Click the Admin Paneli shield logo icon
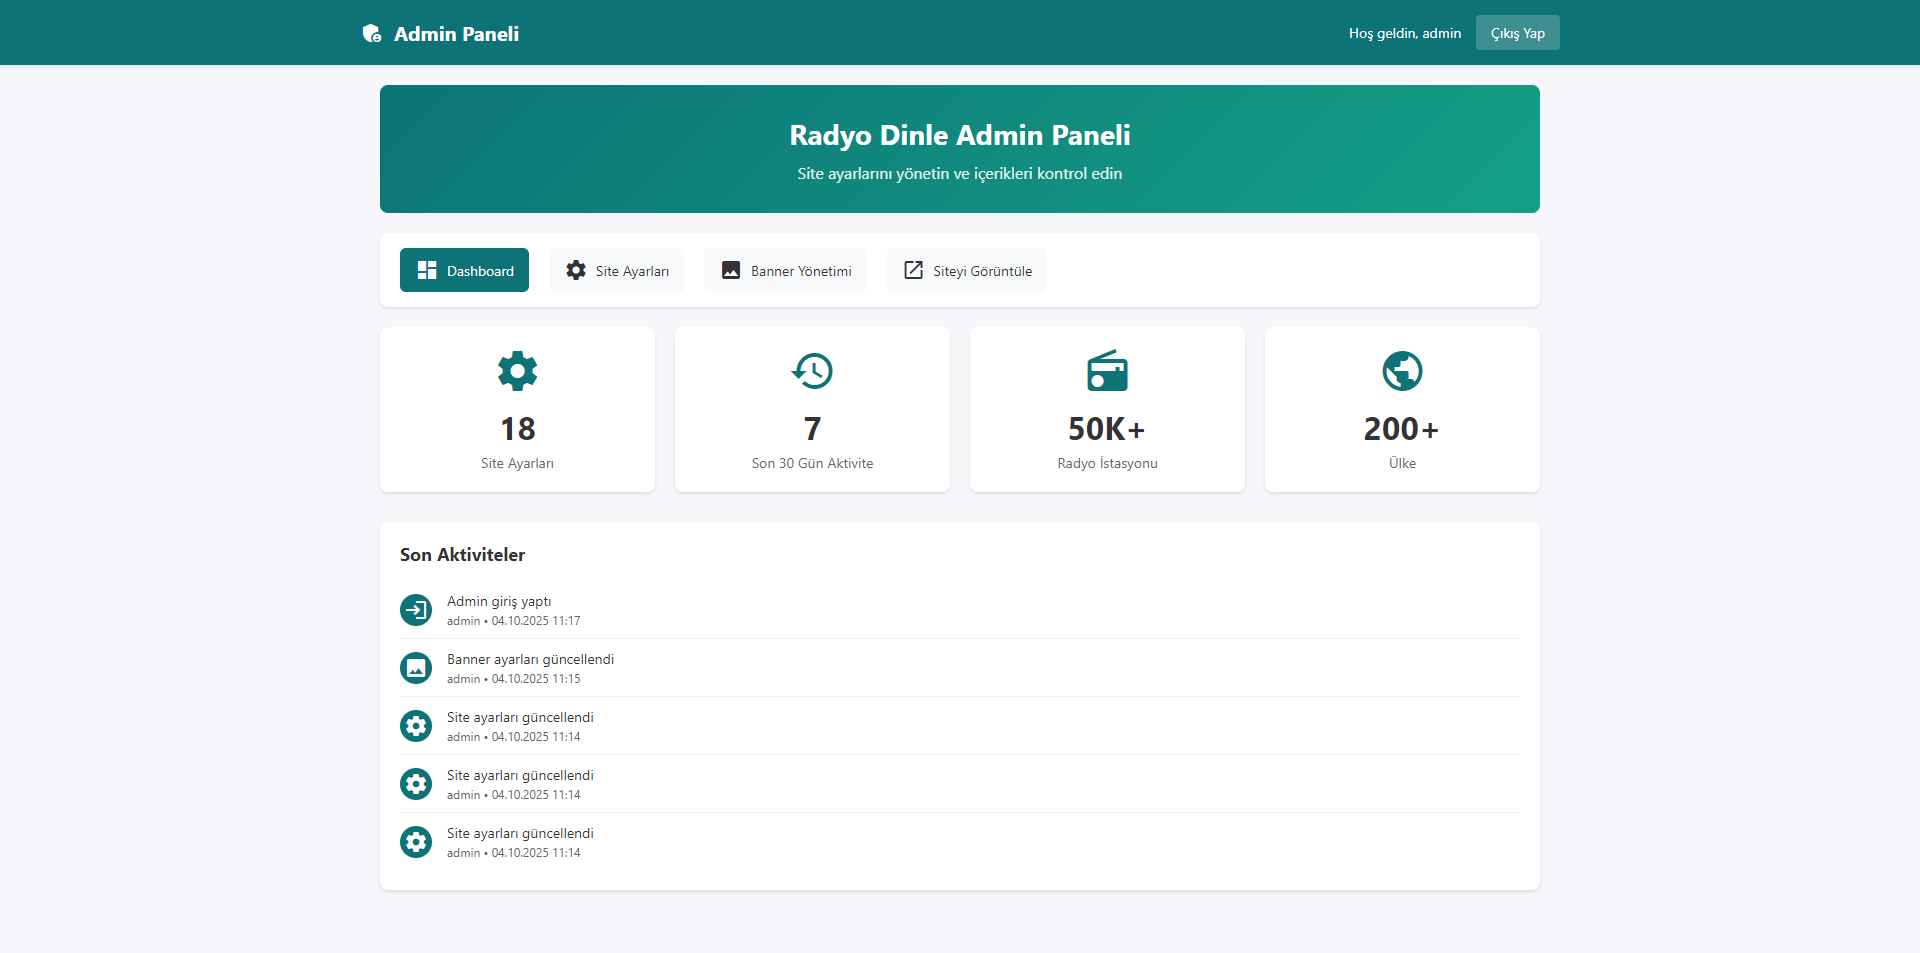 coord(372,34)
